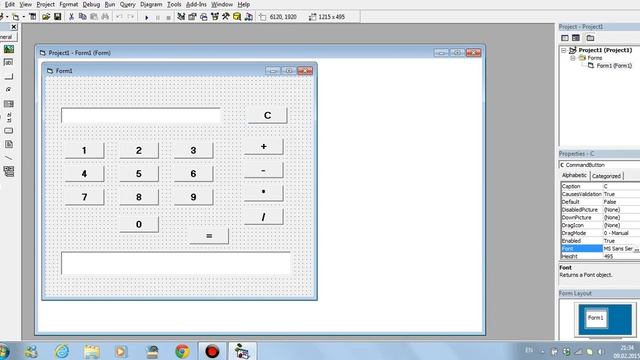Image resolution: width=640 pixels, height=360 pixels.
Task: Select the CommandButton control in the toolbox
Action: point(9,76)
